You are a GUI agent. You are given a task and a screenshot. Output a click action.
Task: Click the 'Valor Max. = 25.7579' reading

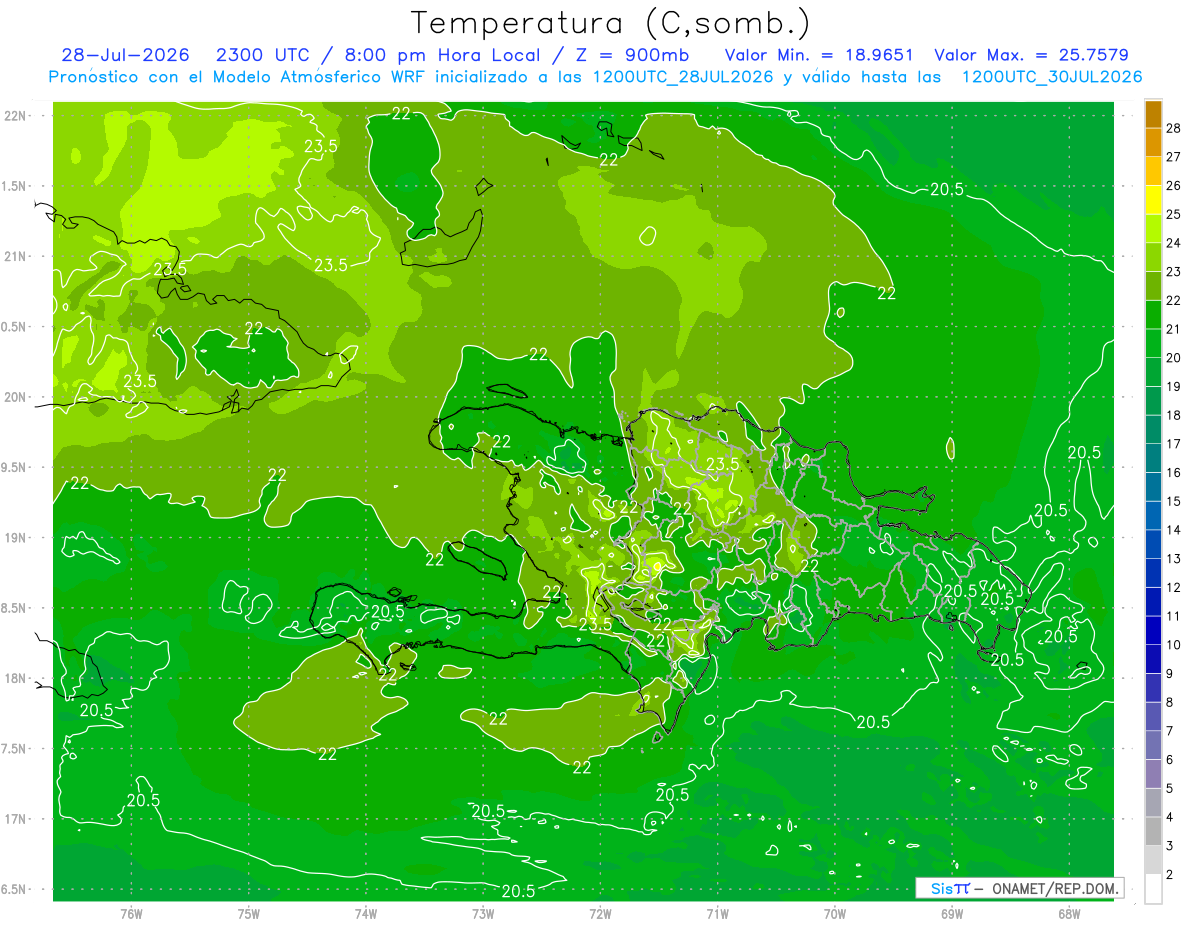pos(1031,55)
